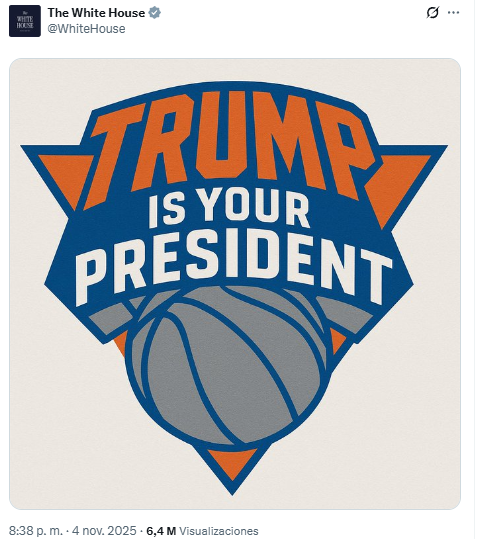Image resolution: width=482 pixels, height=539 pixels.
Task: Click the white PRESIDENT lettering in image
Action: pos(234,266)
